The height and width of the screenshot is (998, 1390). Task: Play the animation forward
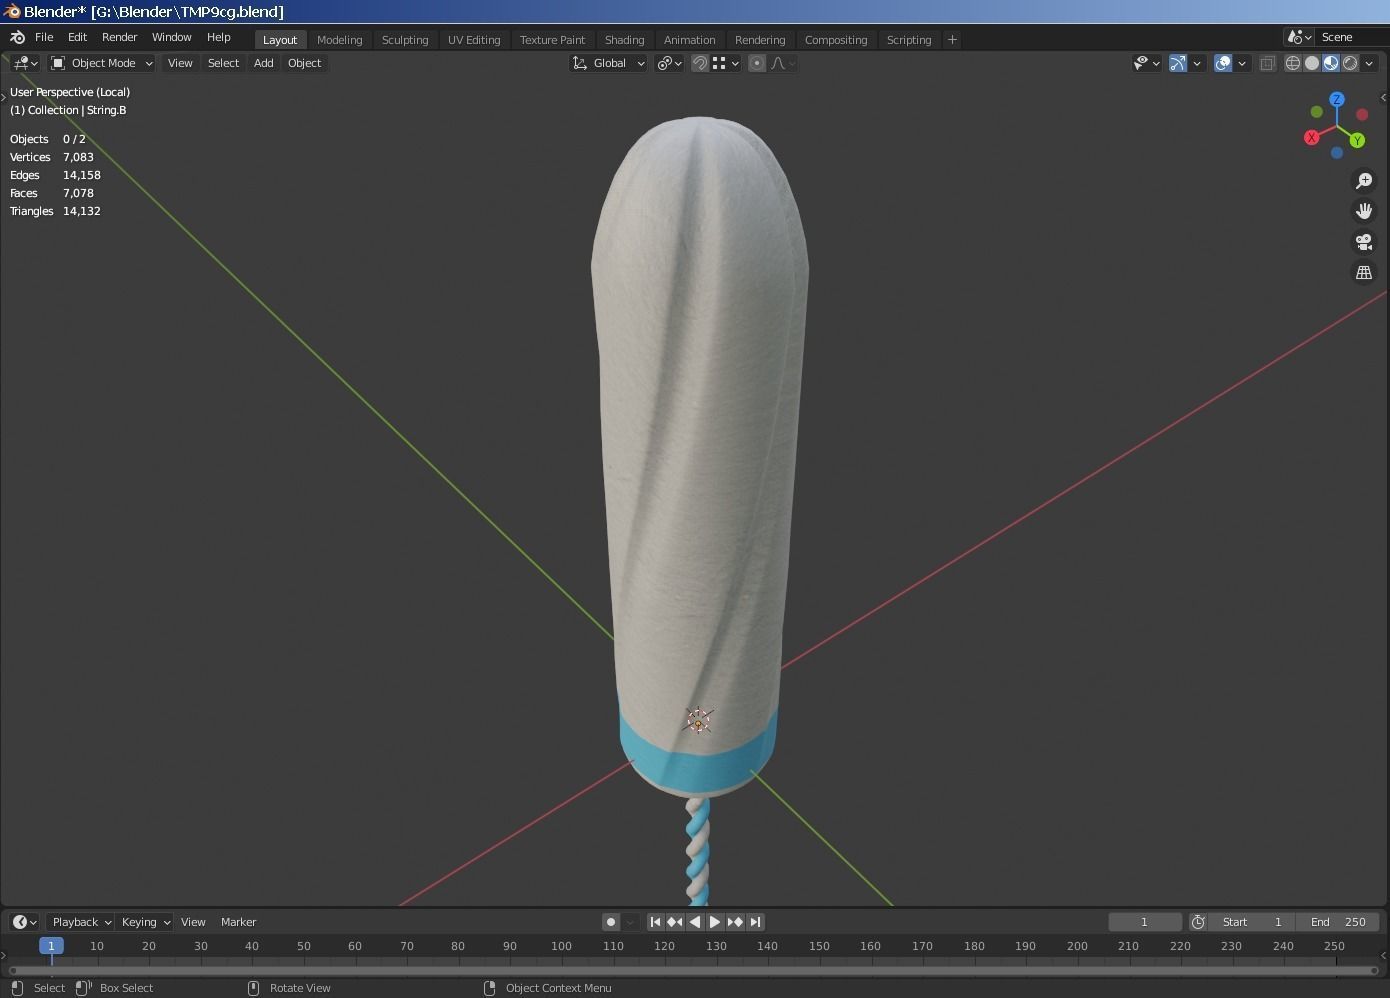click(x=715, y=922)
